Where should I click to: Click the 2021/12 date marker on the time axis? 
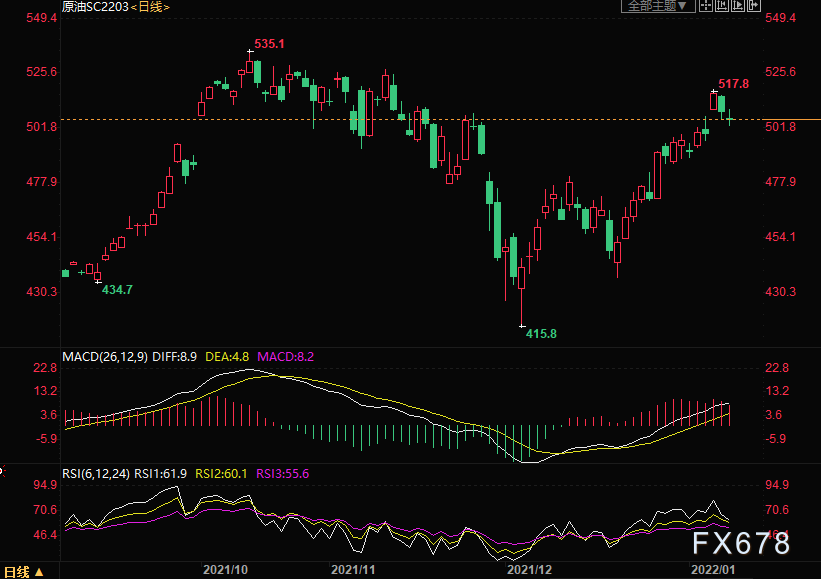pos(529,570)
